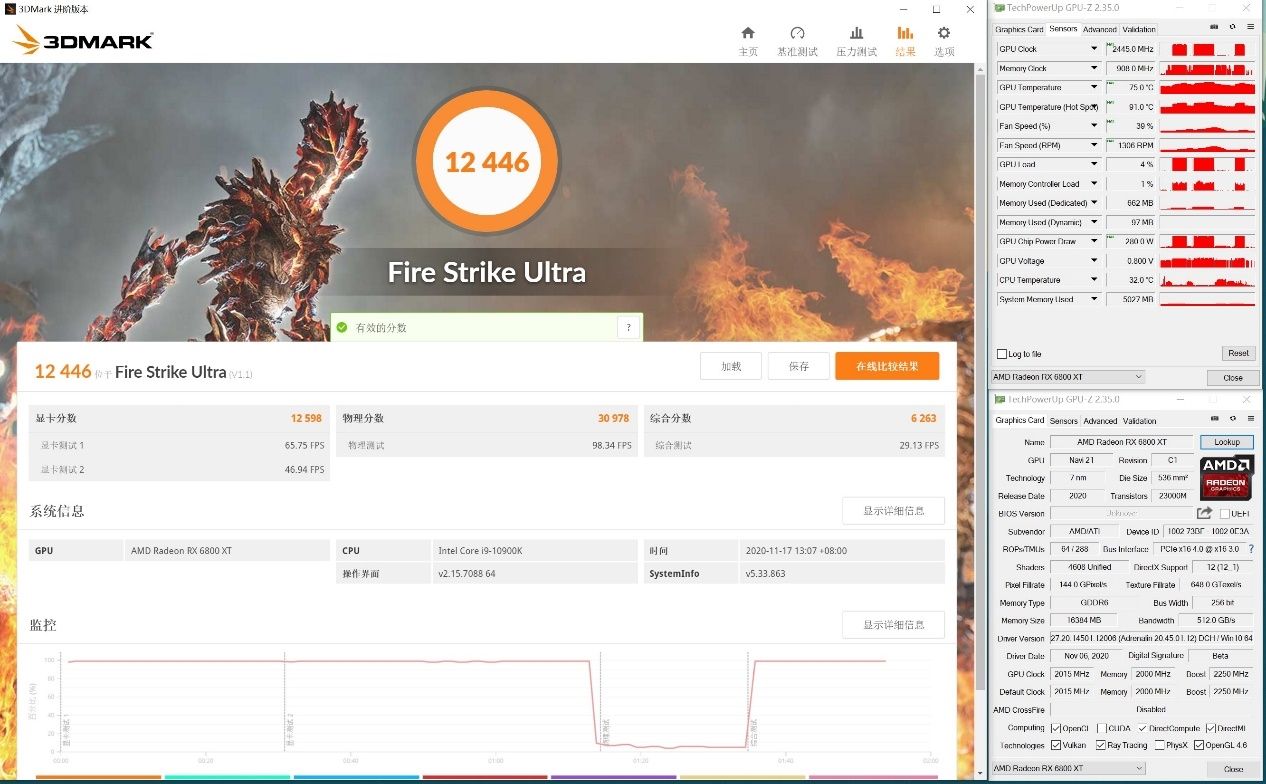Viewport: 1266px width, 784px height.
Task: Click the 3DMark logo
Action: [84, 40]
